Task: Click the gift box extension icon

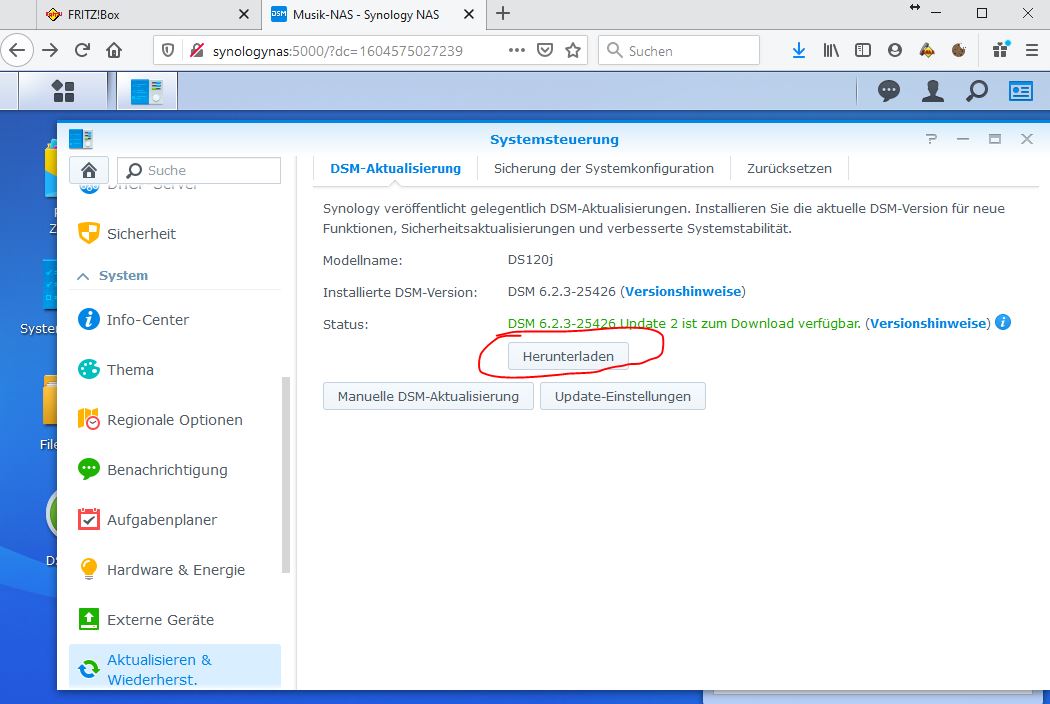Action: (1001, 50)
